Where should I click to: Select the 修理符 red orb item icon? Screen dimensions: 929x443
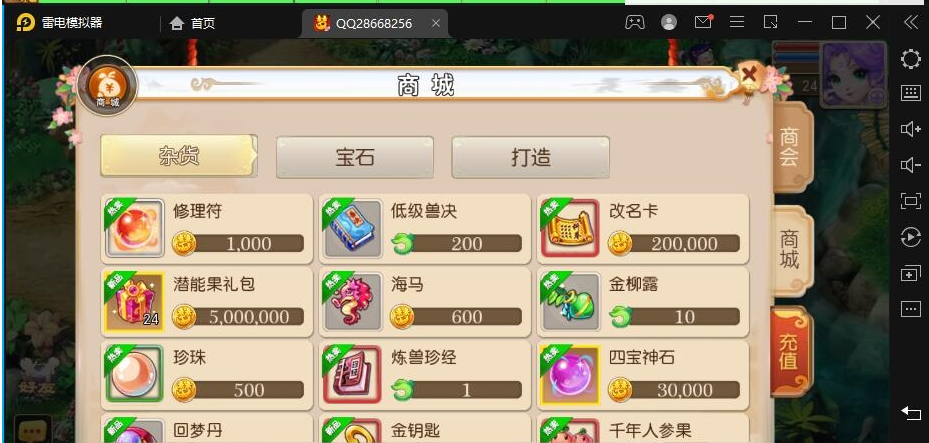(134, 228)
